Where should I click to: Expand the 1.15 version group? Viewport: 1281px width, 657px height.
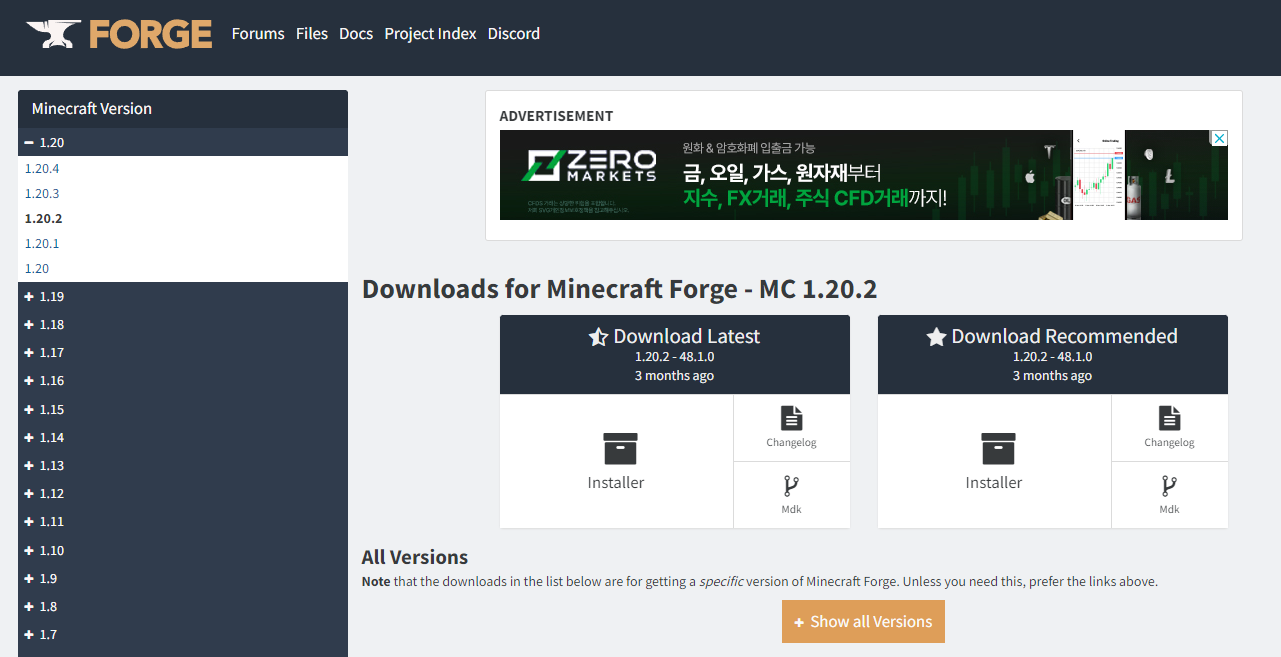coord(183,410)
